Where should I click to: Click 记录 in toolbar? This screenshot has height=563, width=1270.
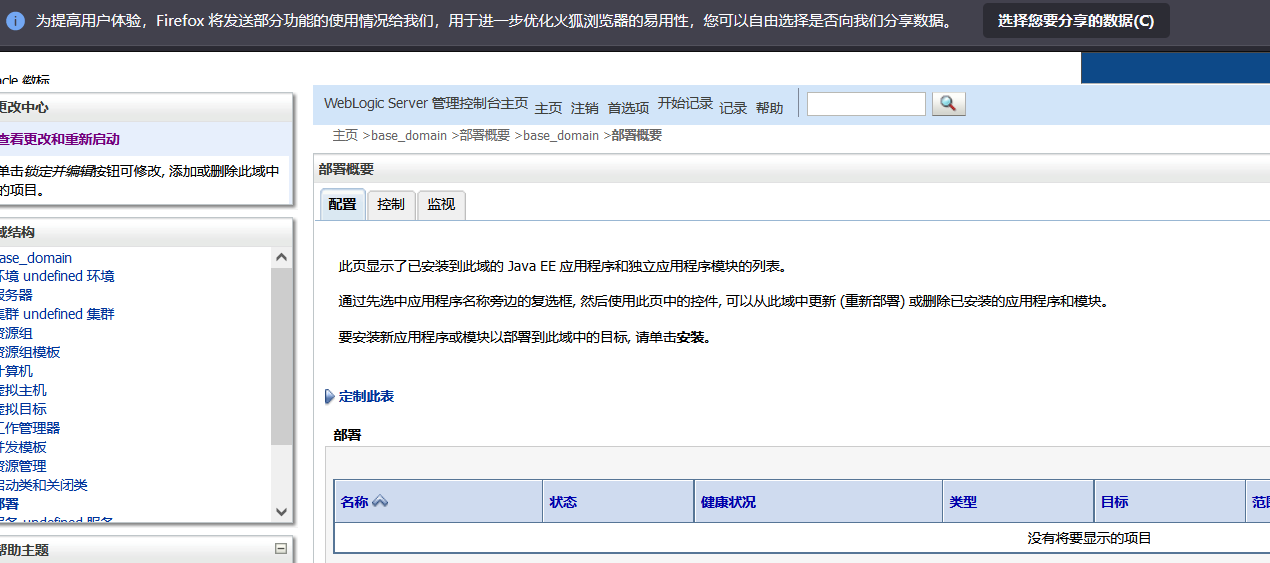(733, 108)
